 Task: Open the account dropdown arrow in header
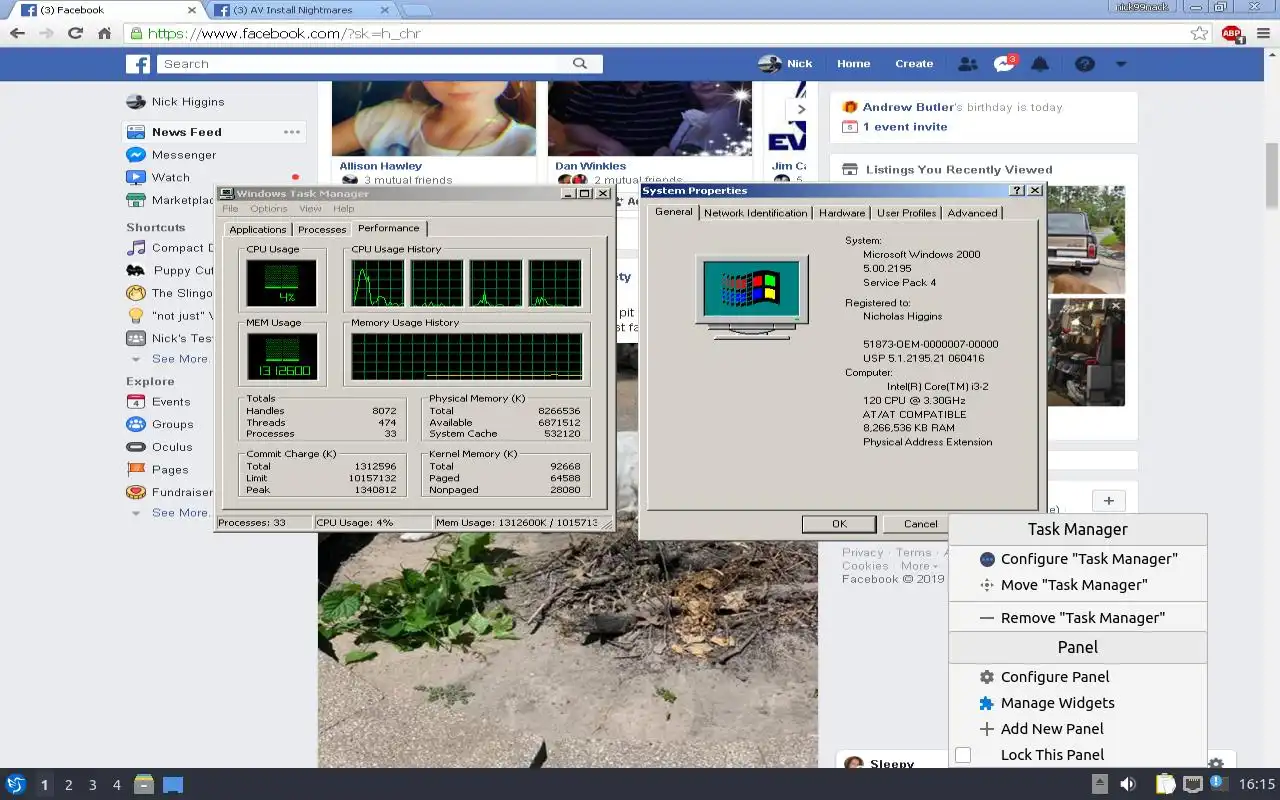click(1120, 64)
